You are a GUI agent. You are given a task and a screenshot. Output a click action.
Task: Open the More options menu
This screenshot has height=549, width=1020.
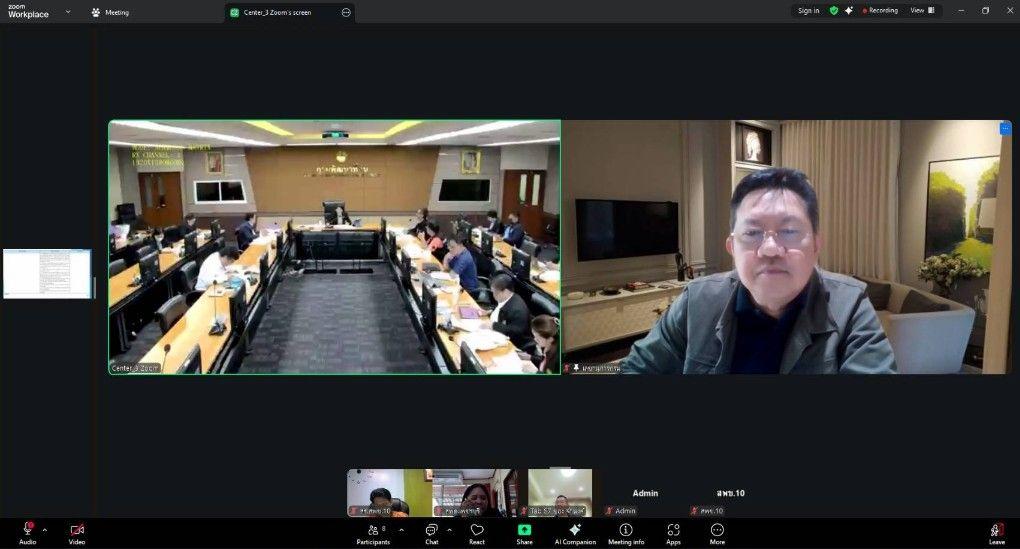(717, 531)
